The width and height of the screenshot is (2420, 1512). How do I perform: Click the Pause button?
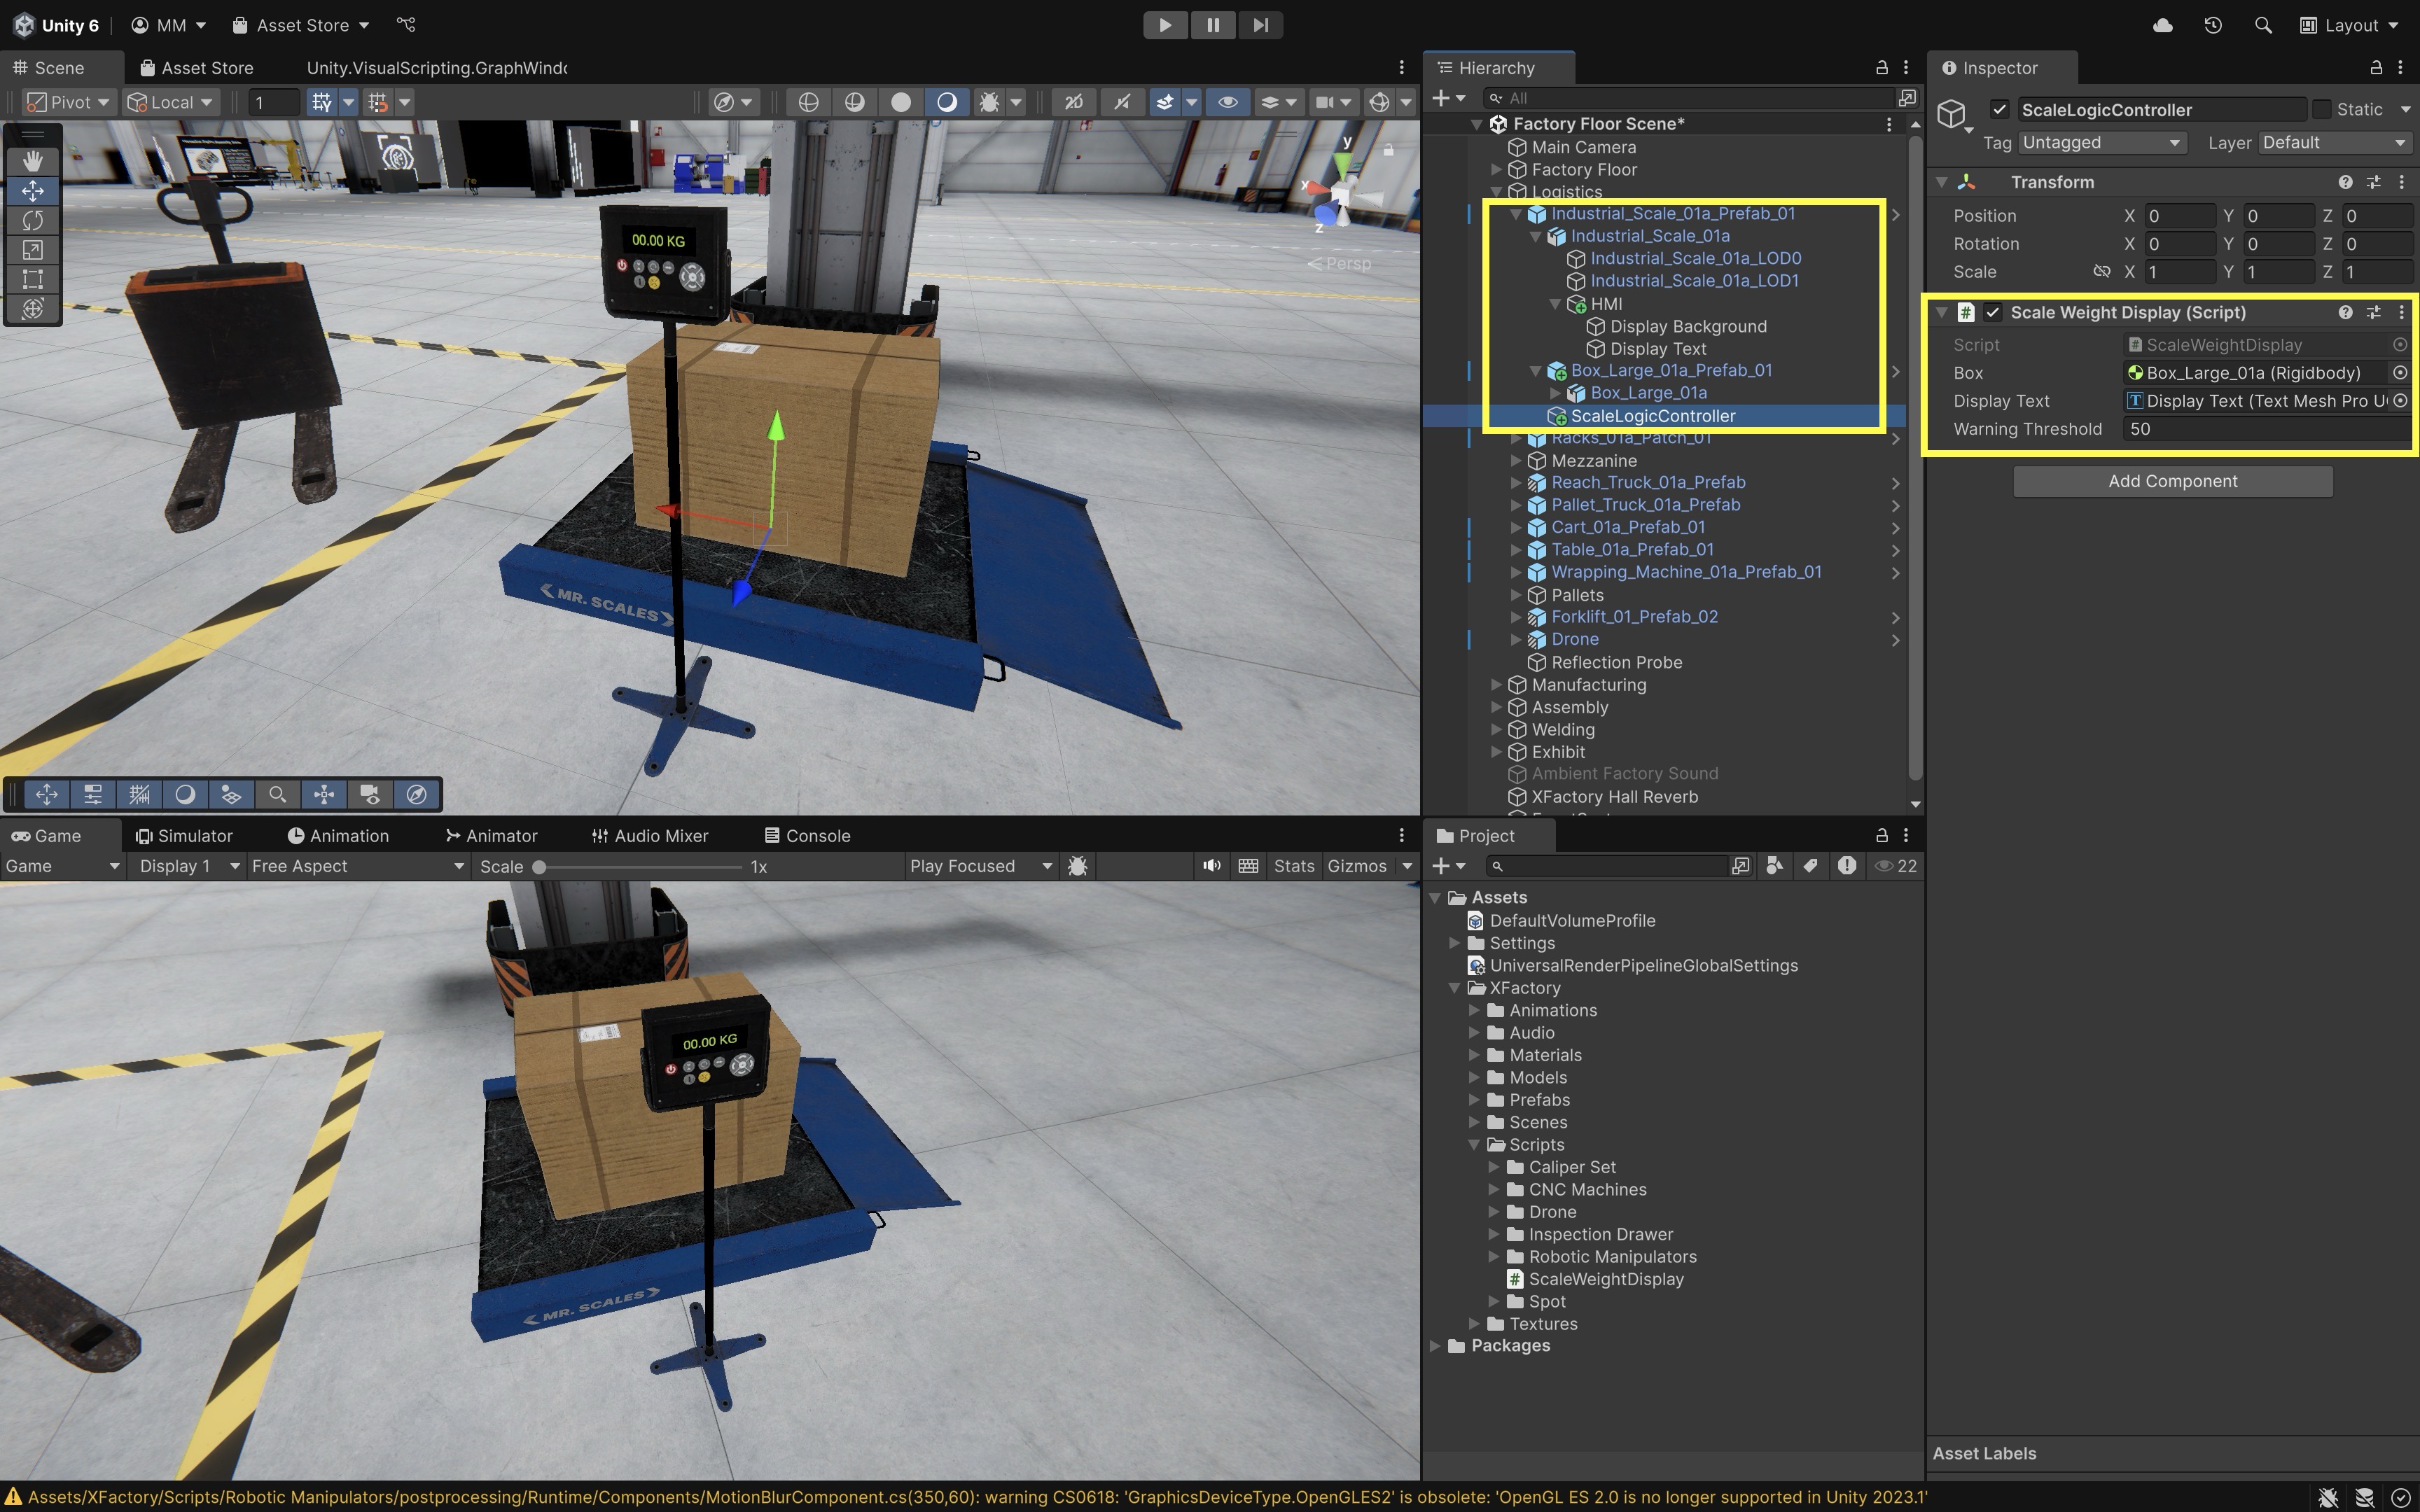1212,25
